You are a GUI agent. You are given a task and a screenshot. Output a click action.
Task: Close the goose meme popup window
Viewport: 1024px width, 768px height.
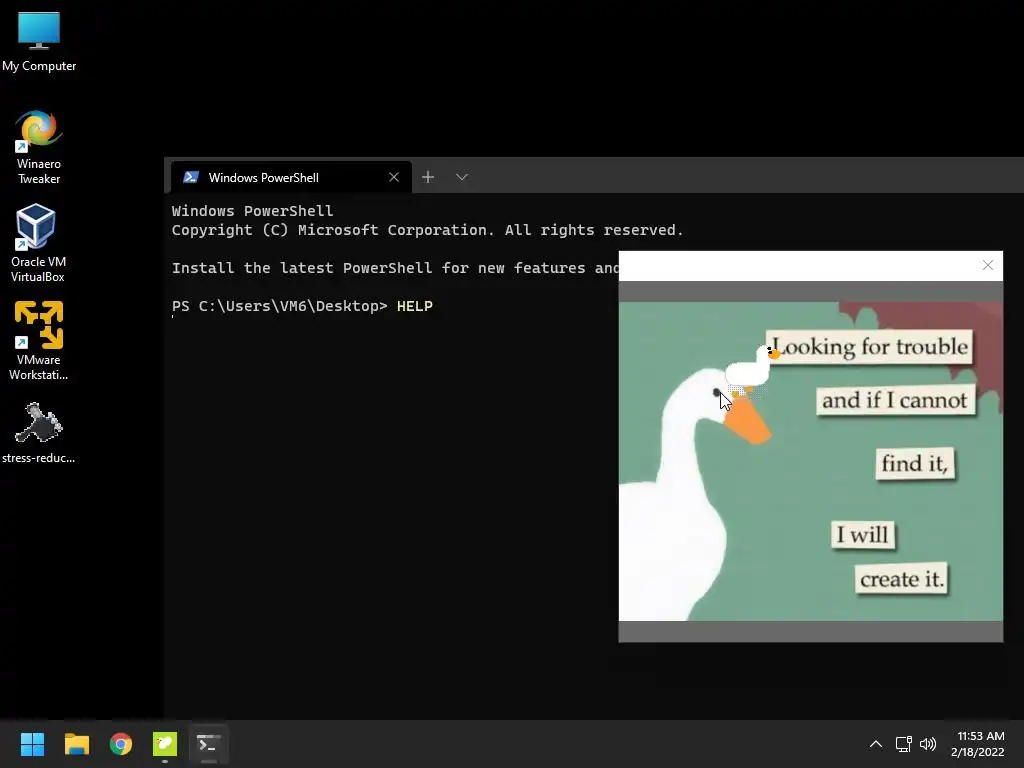click(x=987, y=265)
